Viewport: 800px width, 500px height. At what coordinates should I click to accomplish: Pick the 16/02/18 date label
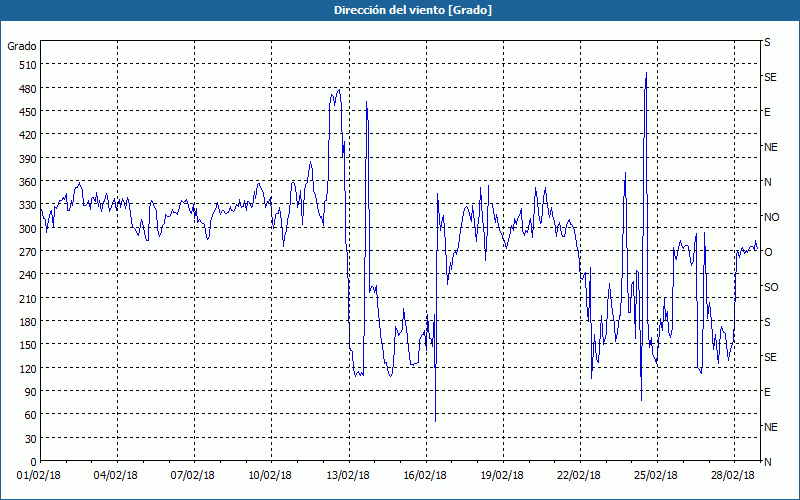[x=425, y=476]
